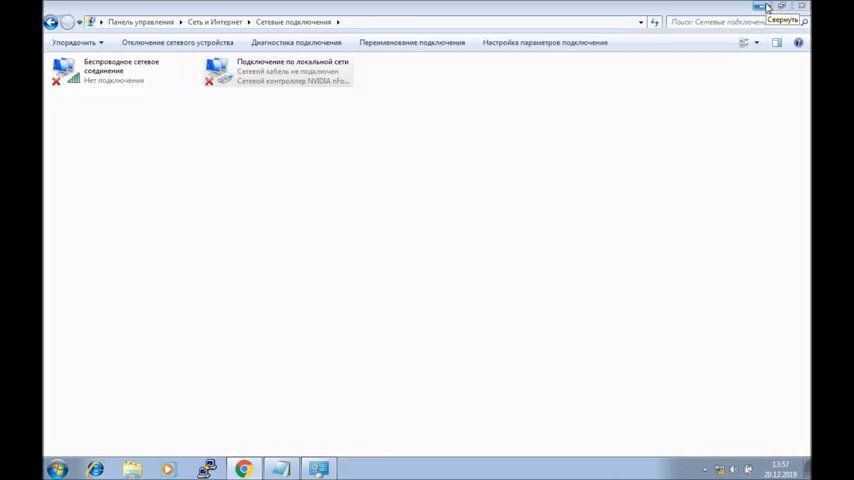This screenshot has height=480, width=854.
Task: Switch to Control Panel taskbar window
Action: click(319, 469)
